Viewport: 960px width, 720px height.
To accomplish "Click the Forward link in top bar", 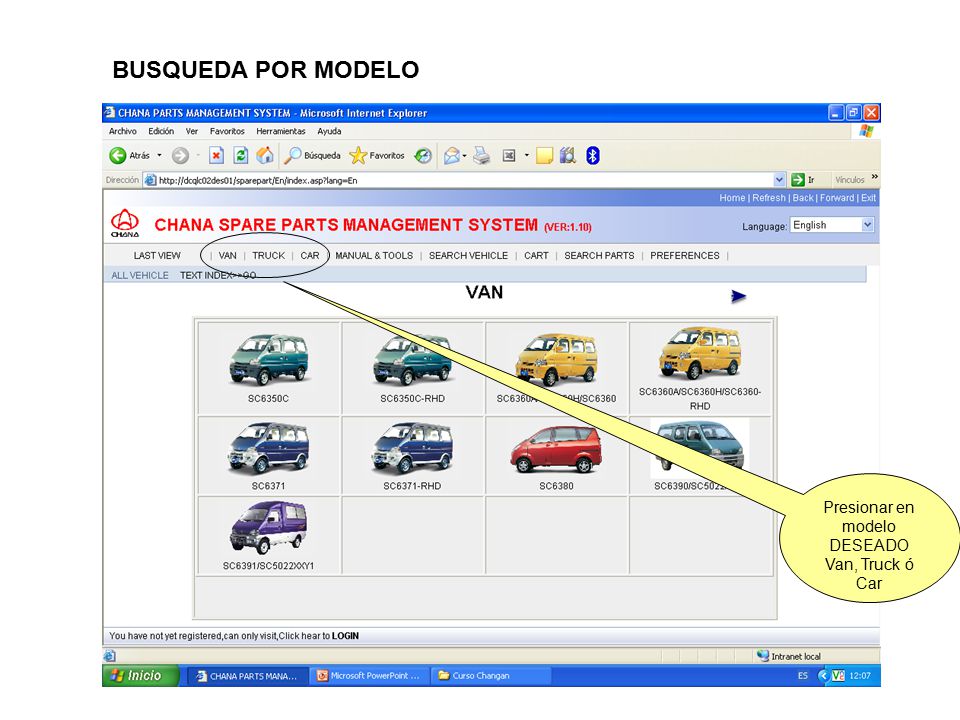I will point(837,198).
